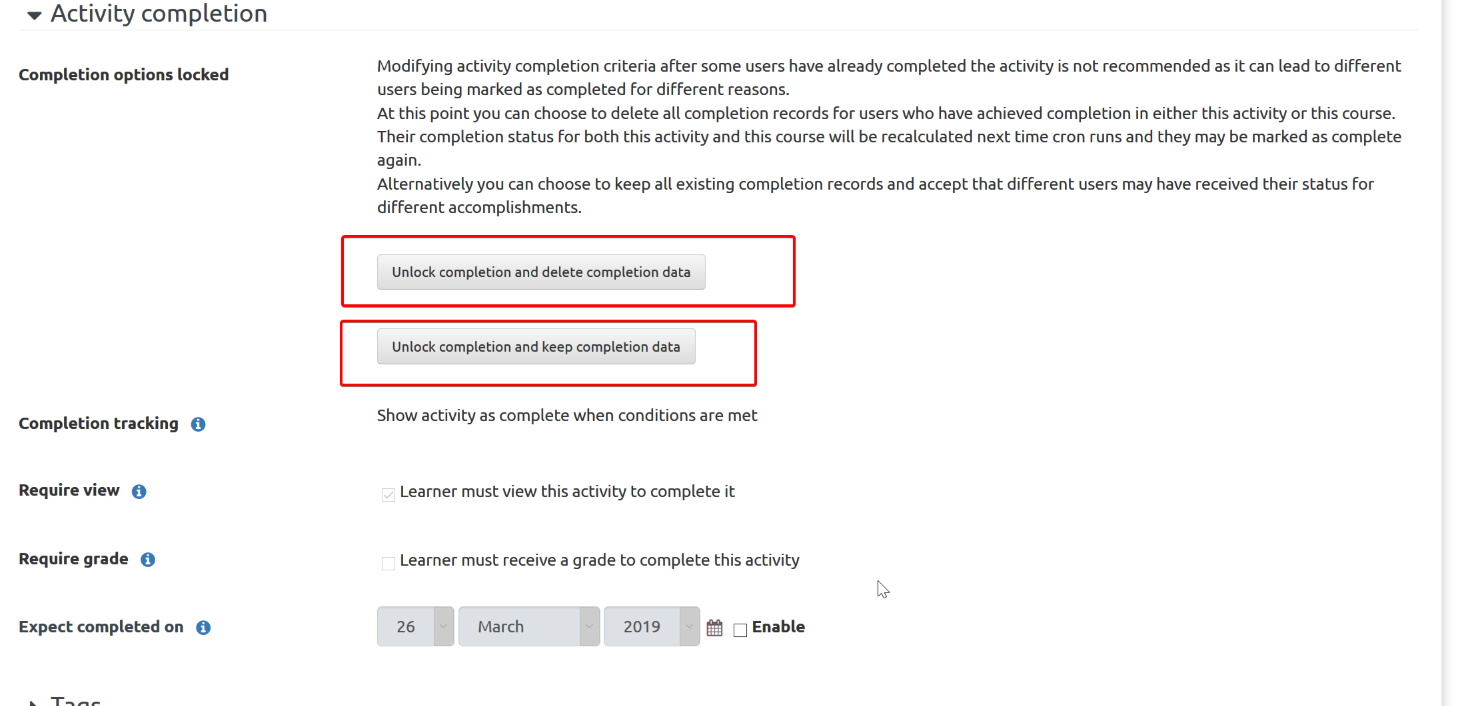Click help icon next to Require view
This screenshot has width=1471, height=706.
tap(139, 491)
